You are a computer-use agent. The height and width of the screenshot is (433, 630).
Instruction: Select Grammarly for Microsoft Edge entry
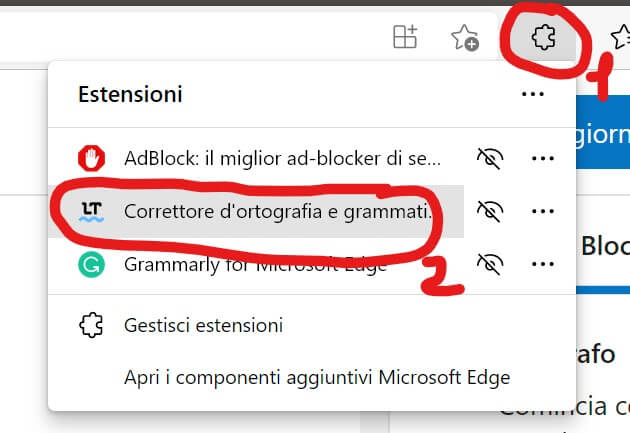click(257, 264)
